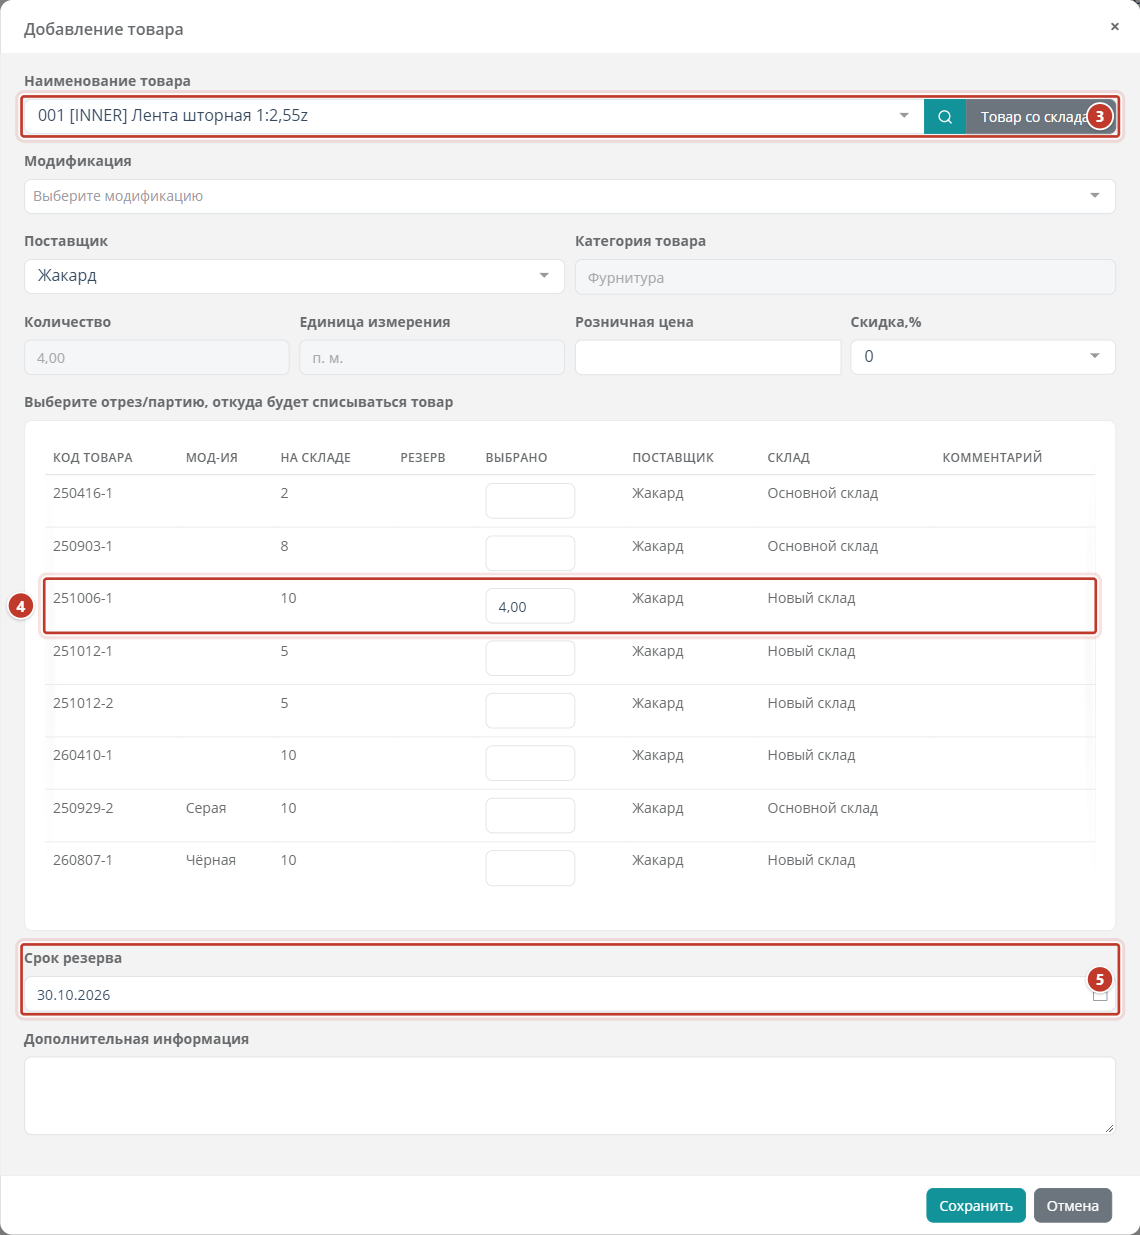The height and width of the screenshot is (1235, 1140).
Task: Click the magnifier search icon button
Action: pyautogui.click(x=944, y=116)
